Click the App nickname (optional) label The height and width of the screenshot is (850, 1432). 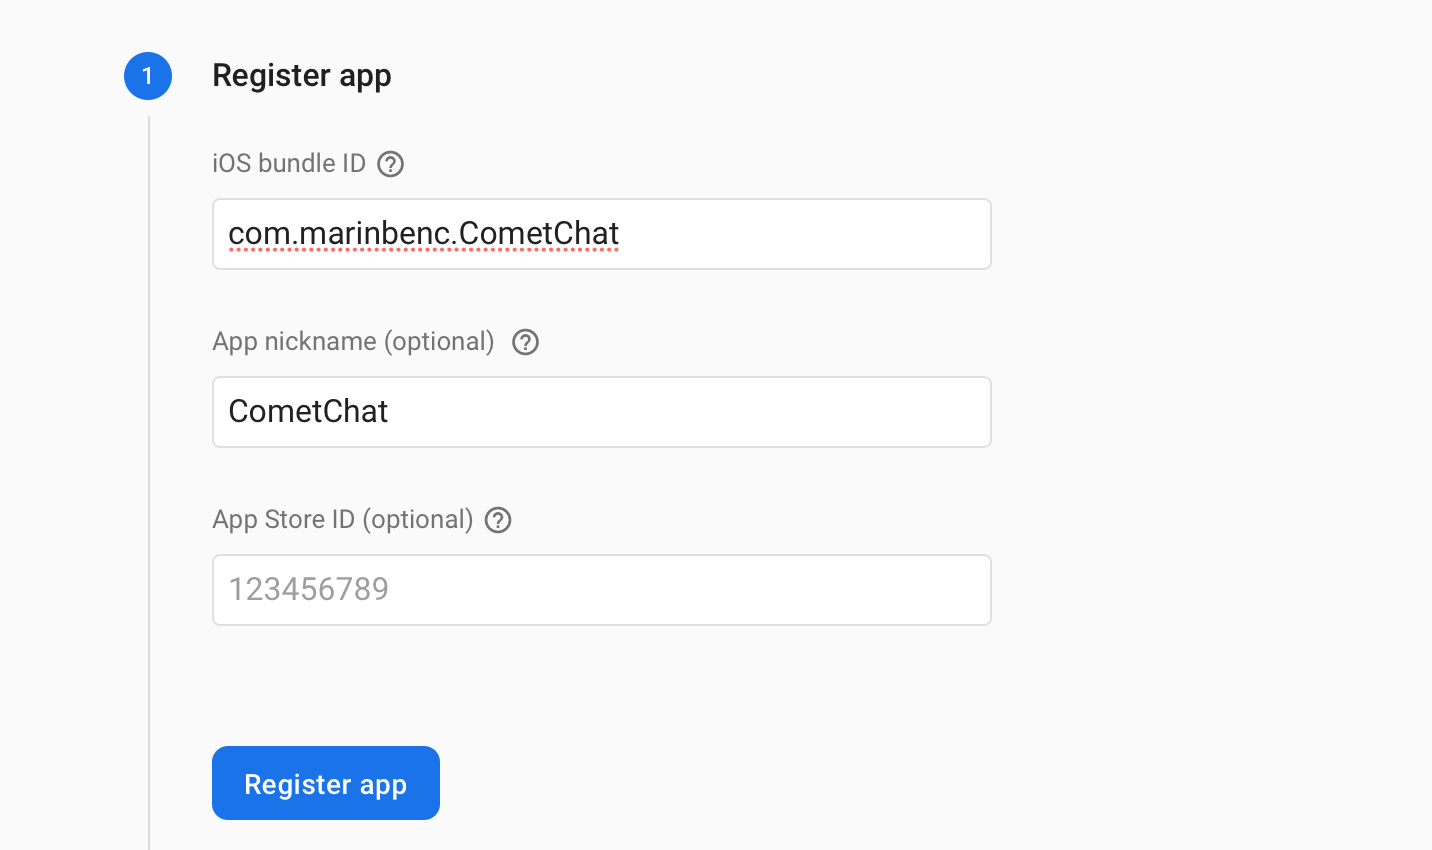(x=353, y=342)
